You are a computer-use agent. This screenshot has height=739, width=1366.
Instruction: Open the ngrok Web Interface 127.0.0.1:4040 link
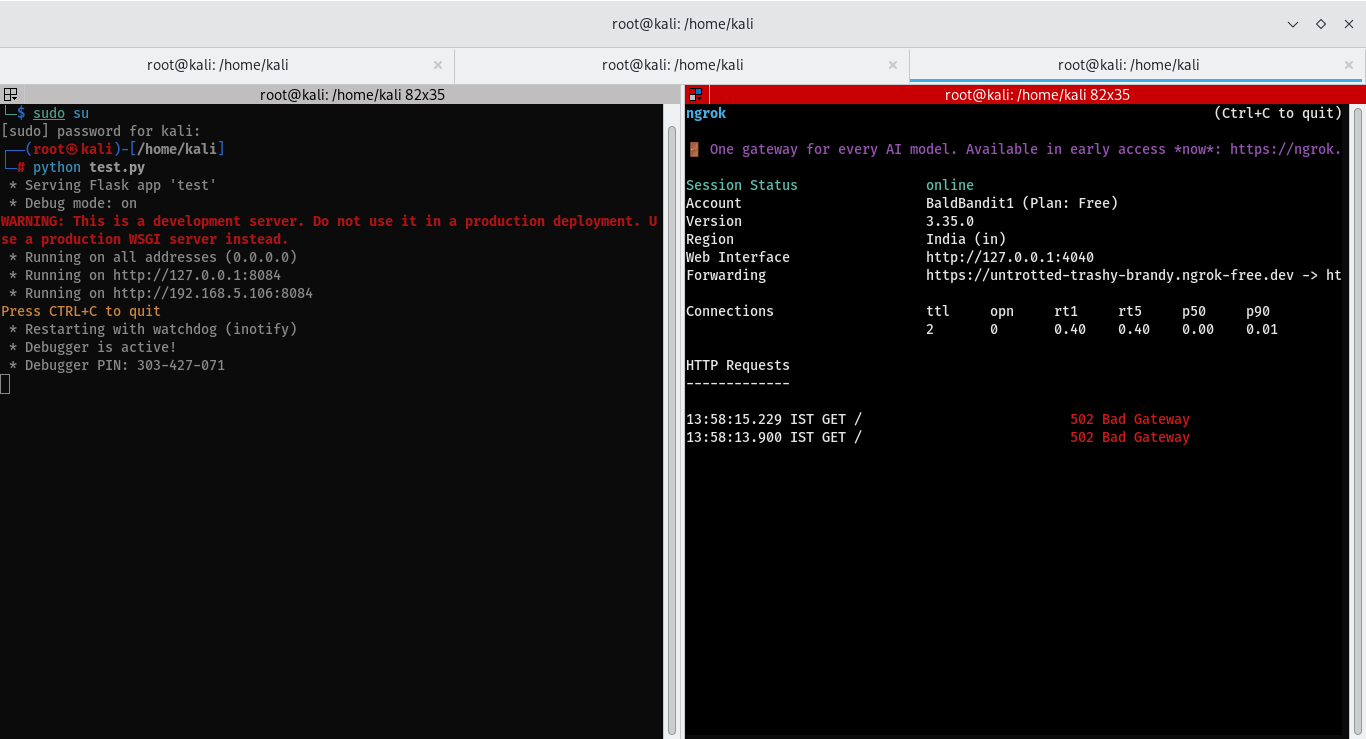1010,257
